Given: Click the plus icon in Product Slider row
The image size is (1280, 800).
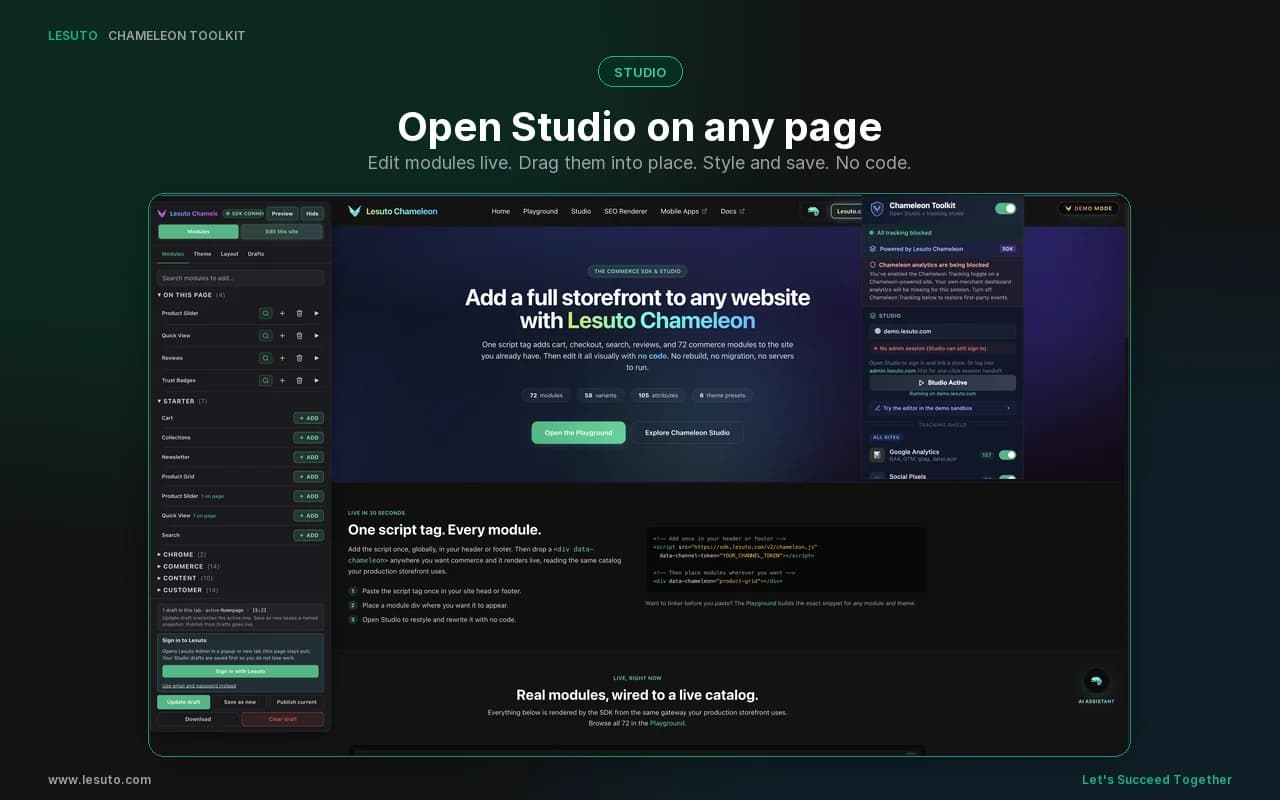Looking at the screenshot, I should [x=282, y=313].
